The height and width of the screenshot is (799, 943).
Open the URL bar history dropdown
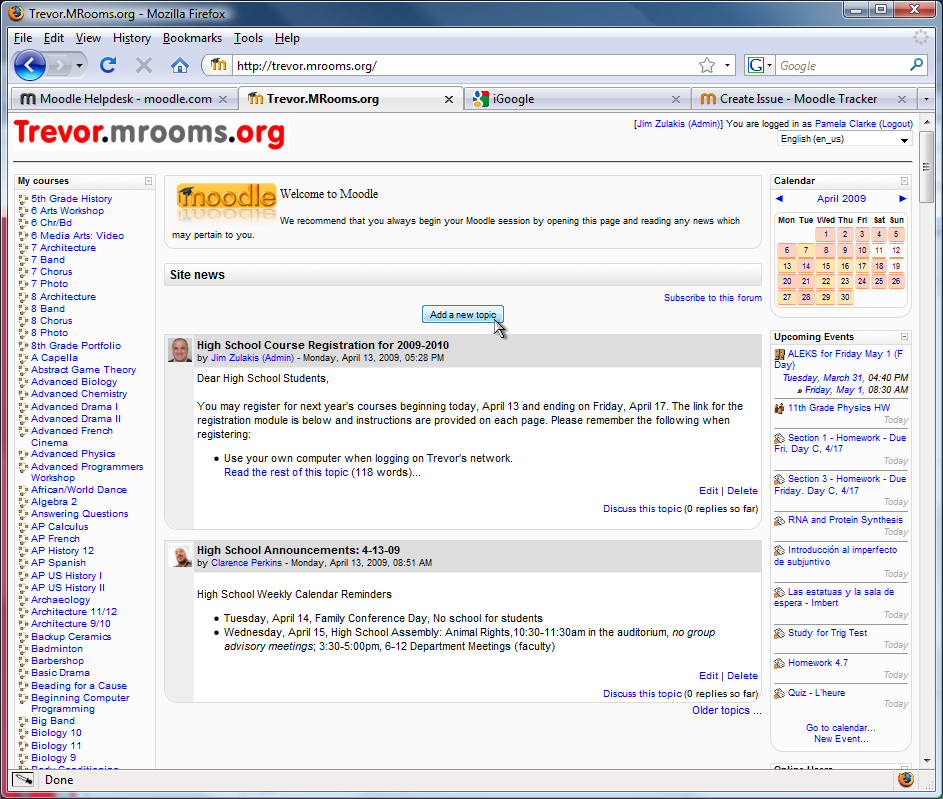pos(727,65)
